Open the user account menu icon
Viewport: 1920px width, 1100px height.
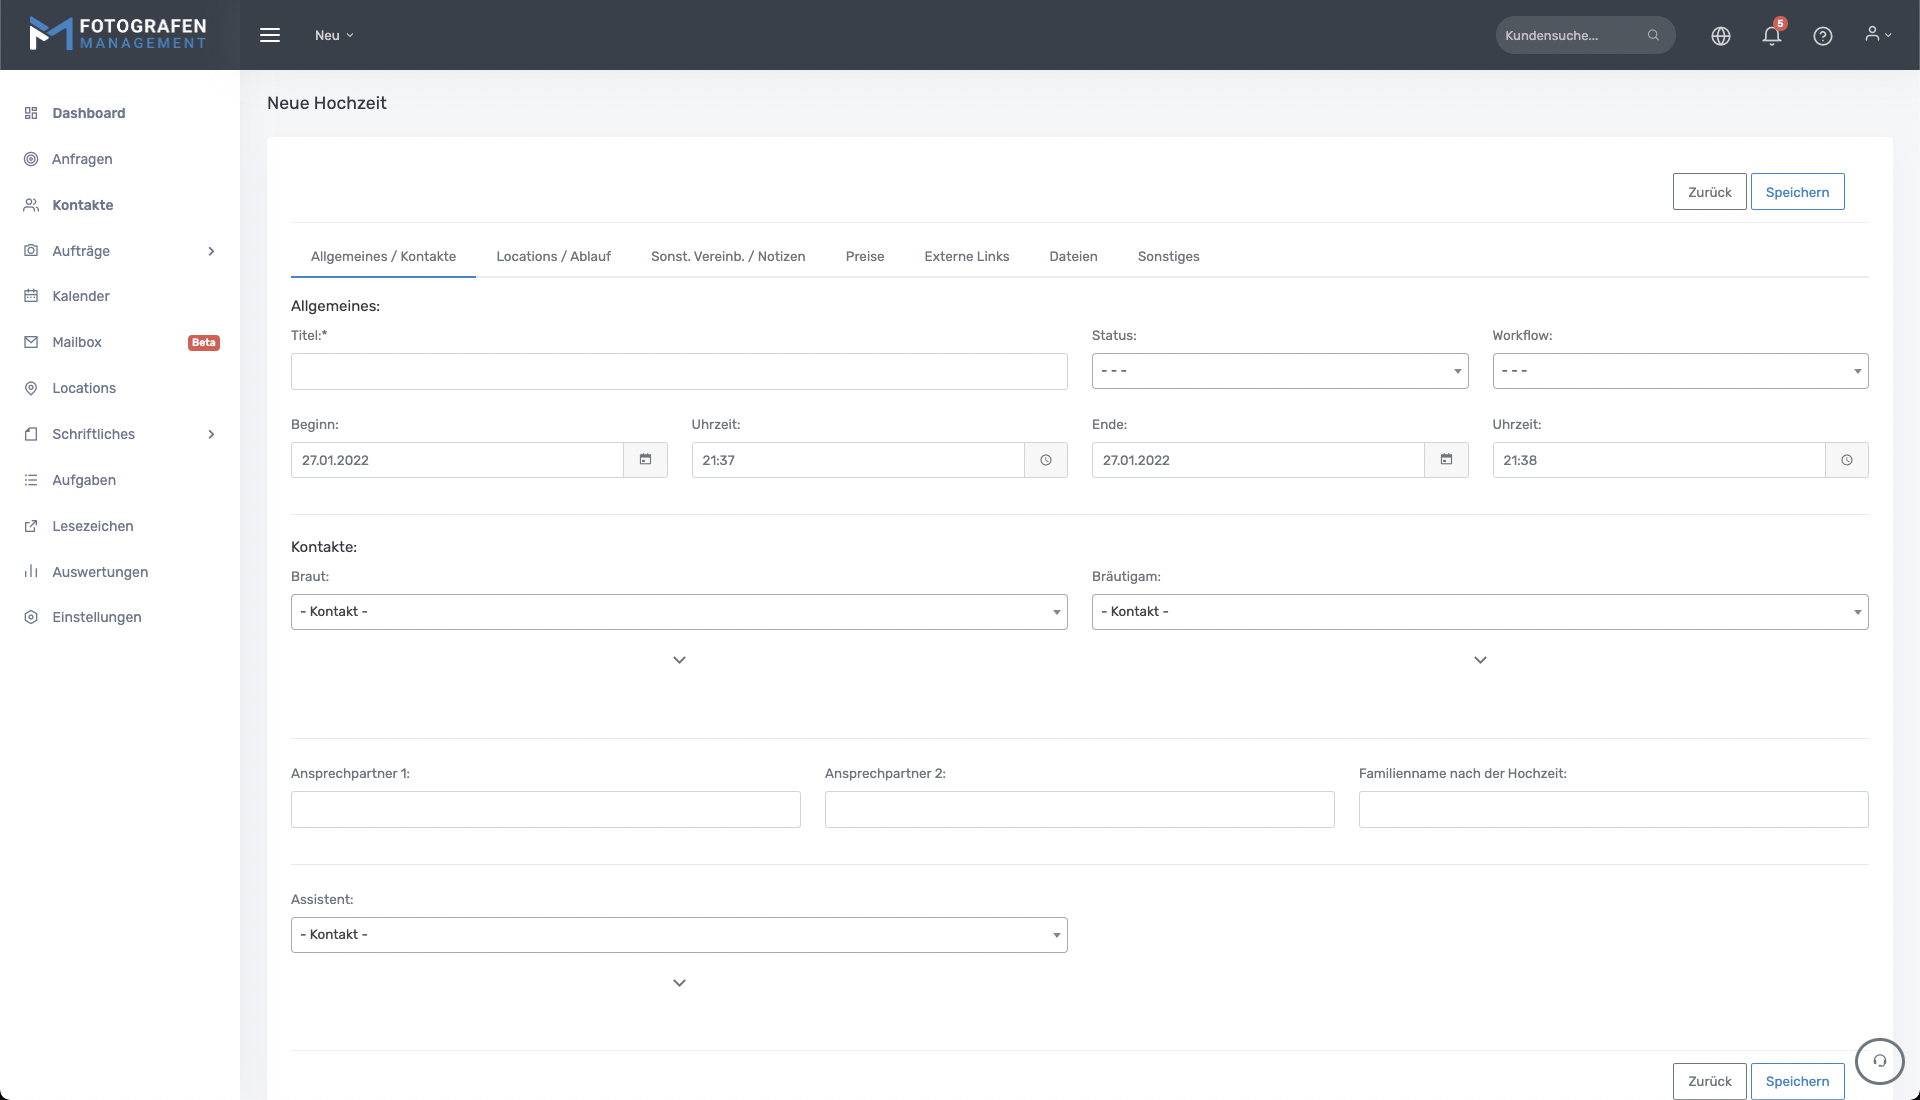(x=1877, y=35)
